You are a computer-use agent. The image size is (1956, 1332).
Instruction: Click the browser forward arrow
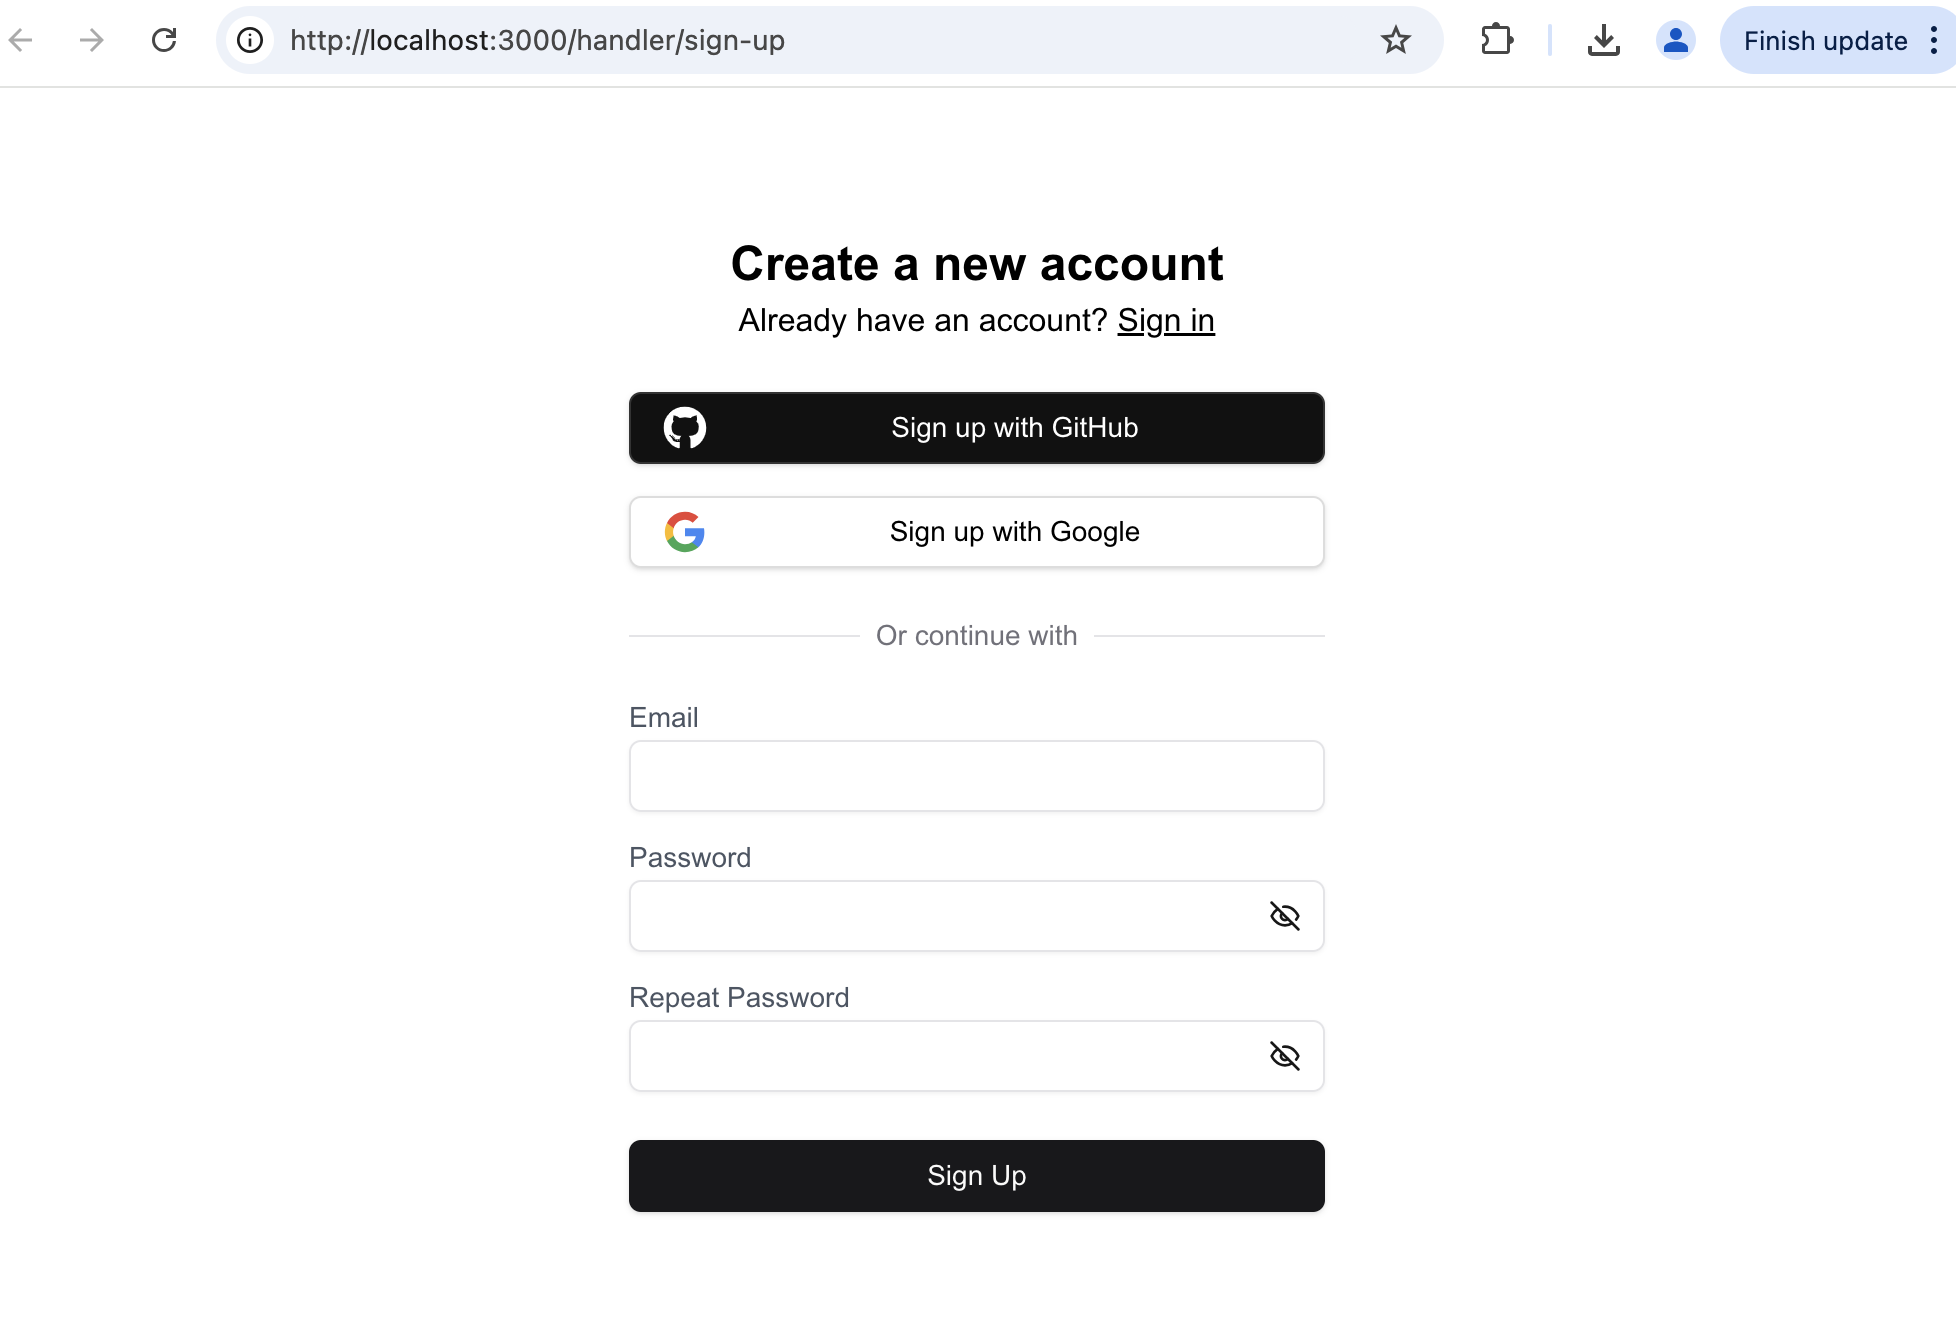tap(92, 40)
